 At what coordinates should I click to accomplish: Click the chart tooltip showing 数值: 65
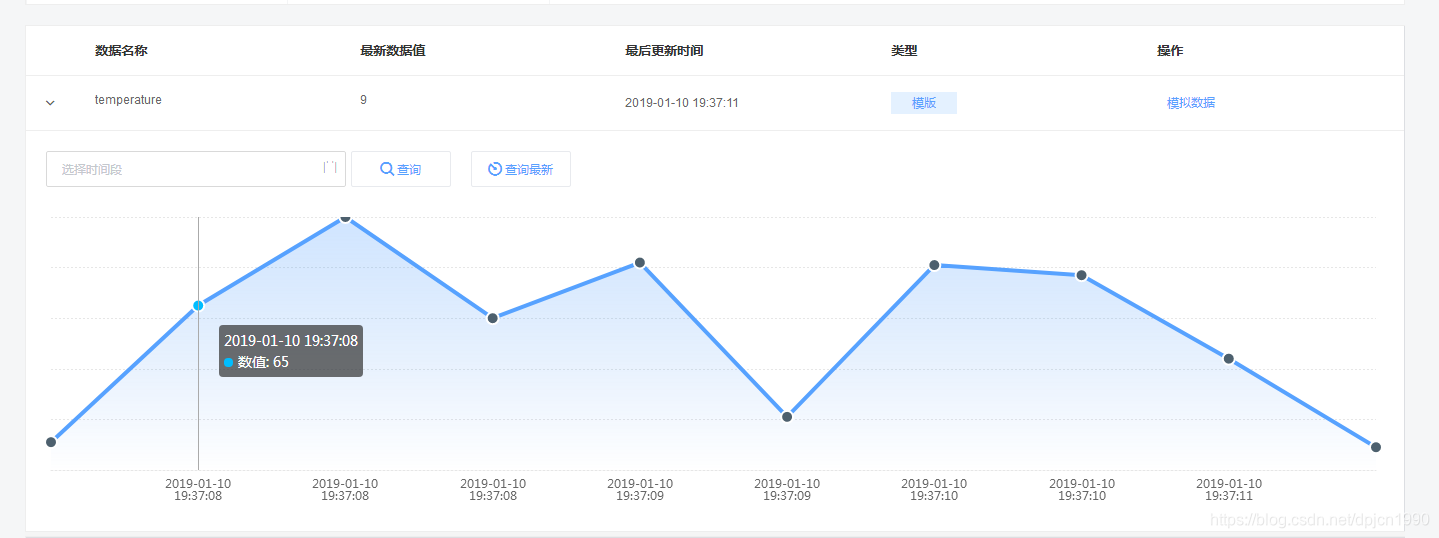click(291, 351)
